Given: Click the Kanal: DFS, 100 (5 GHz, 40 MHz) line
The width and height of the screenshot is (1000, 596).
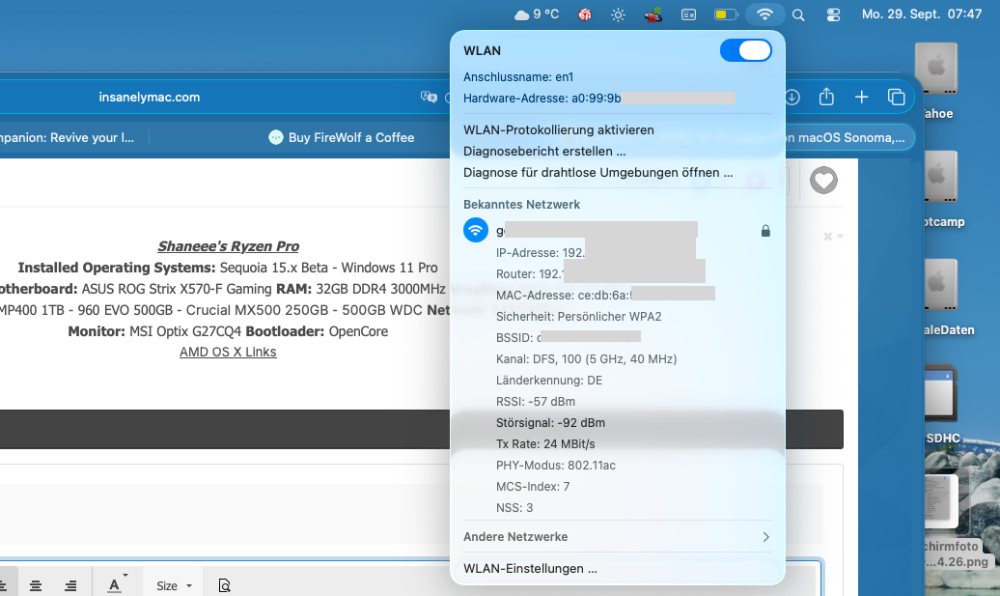Looking at the screenshot, I should click(586, 359).
